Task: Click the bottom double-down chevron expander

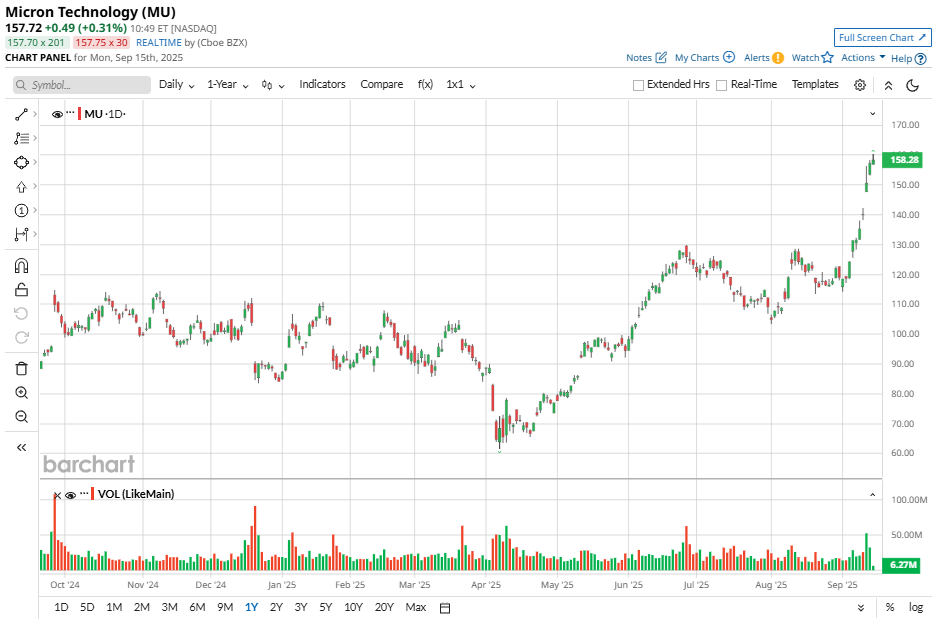Action: point(861,608)
